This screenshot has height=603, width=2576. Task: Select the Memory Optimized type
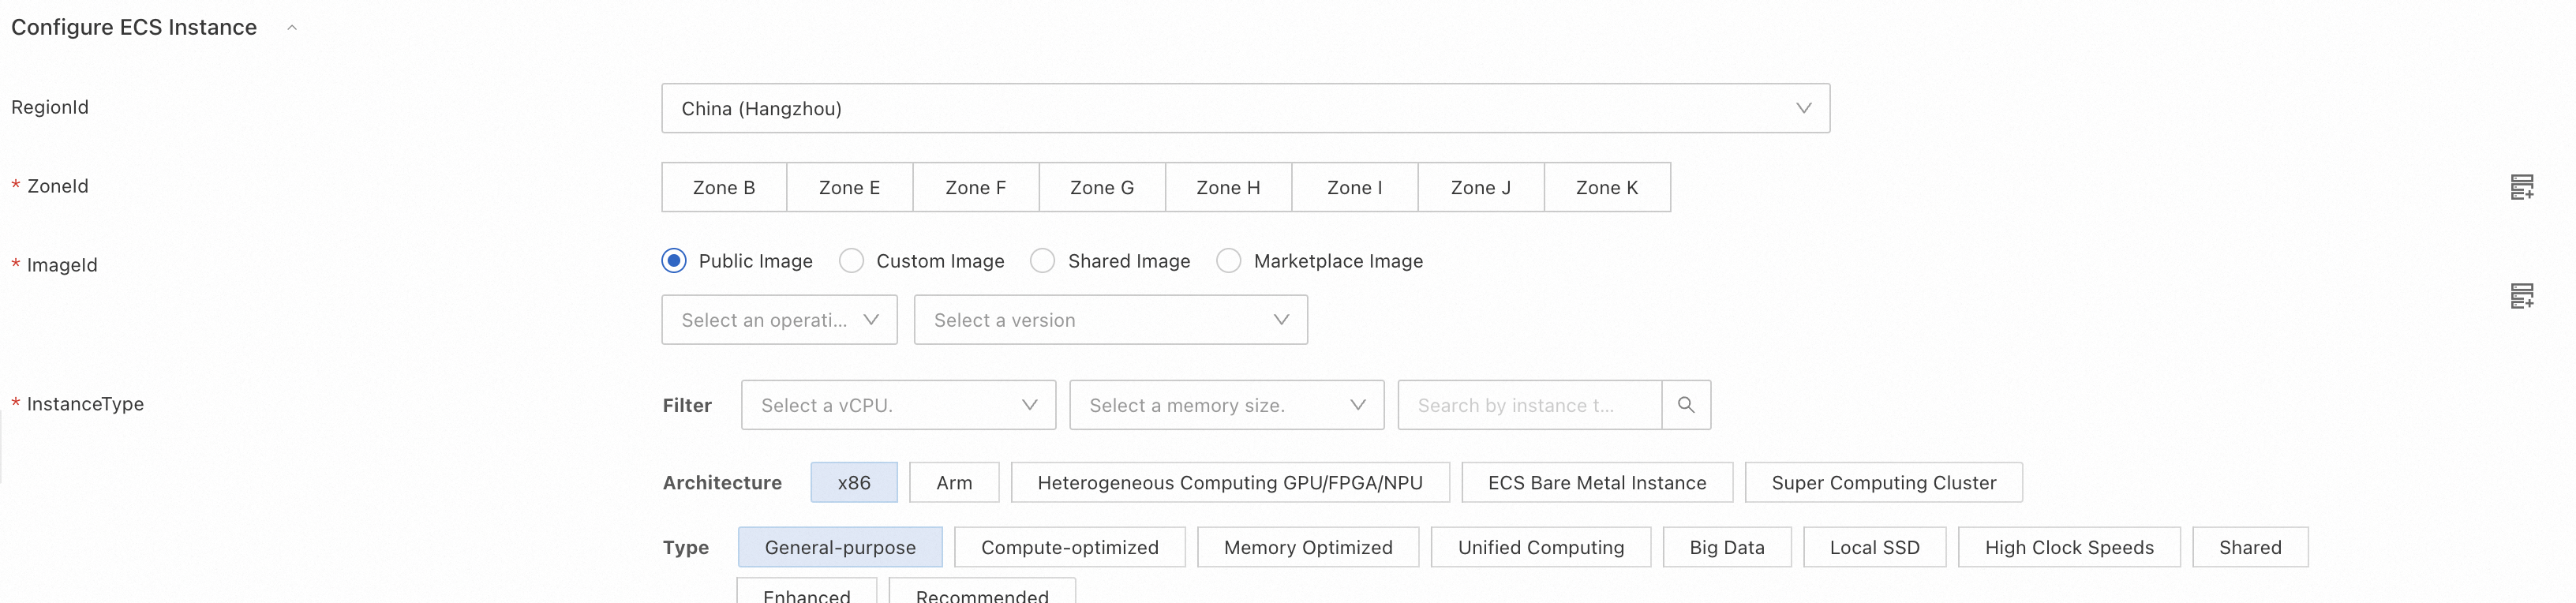(1307, 548)
